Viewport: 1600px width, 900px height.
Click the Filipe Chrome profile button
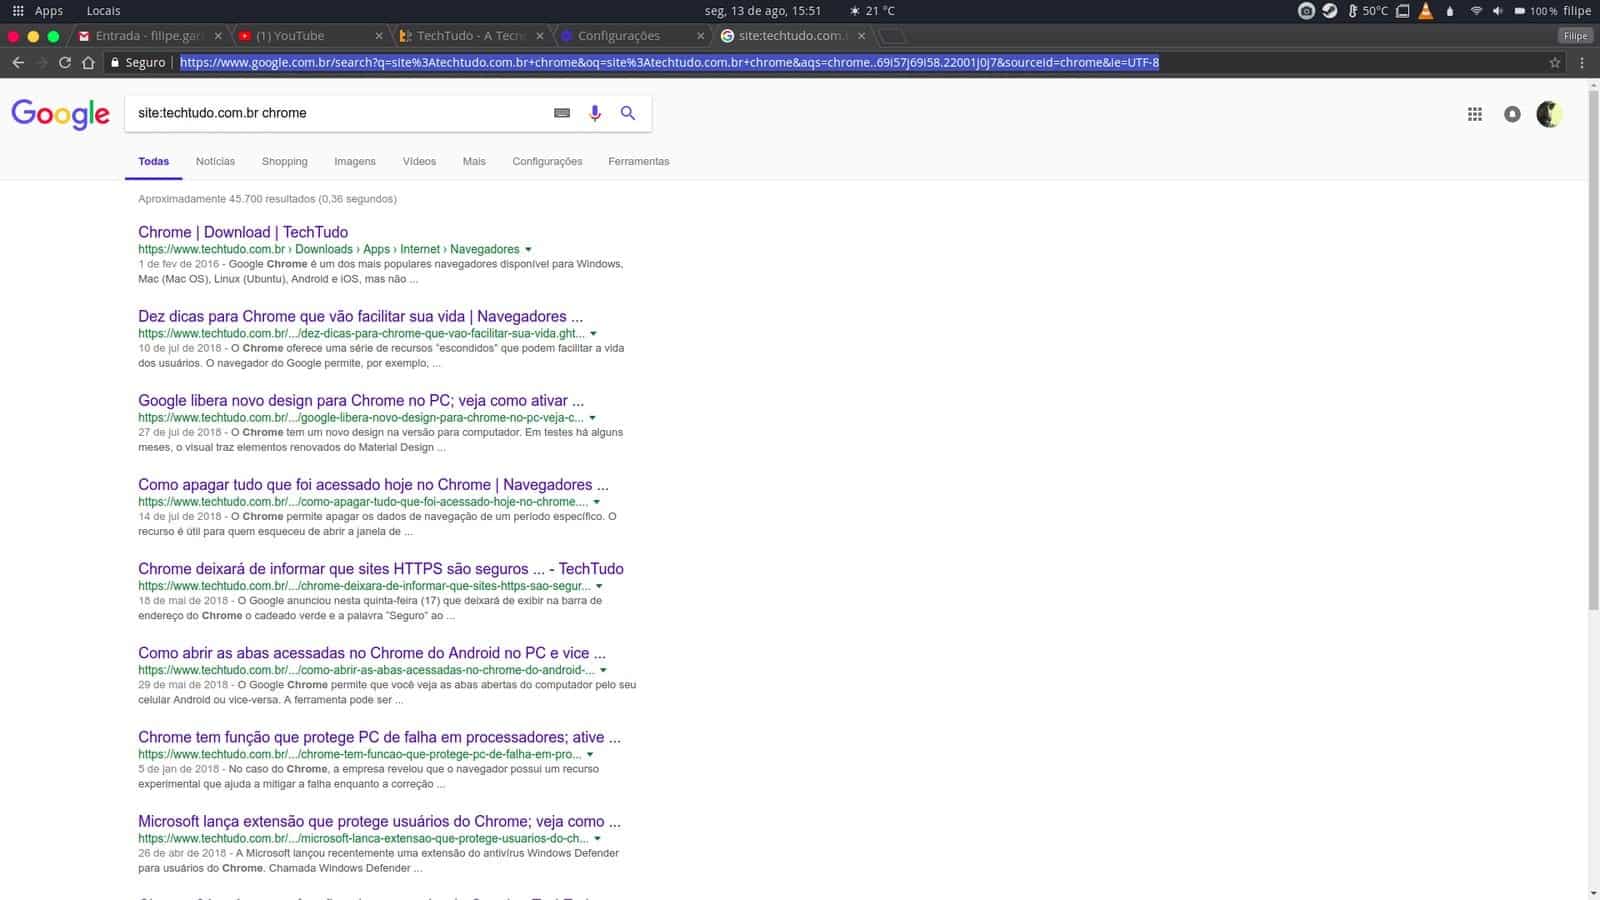pyautogui.click(x=1576, y=36)
